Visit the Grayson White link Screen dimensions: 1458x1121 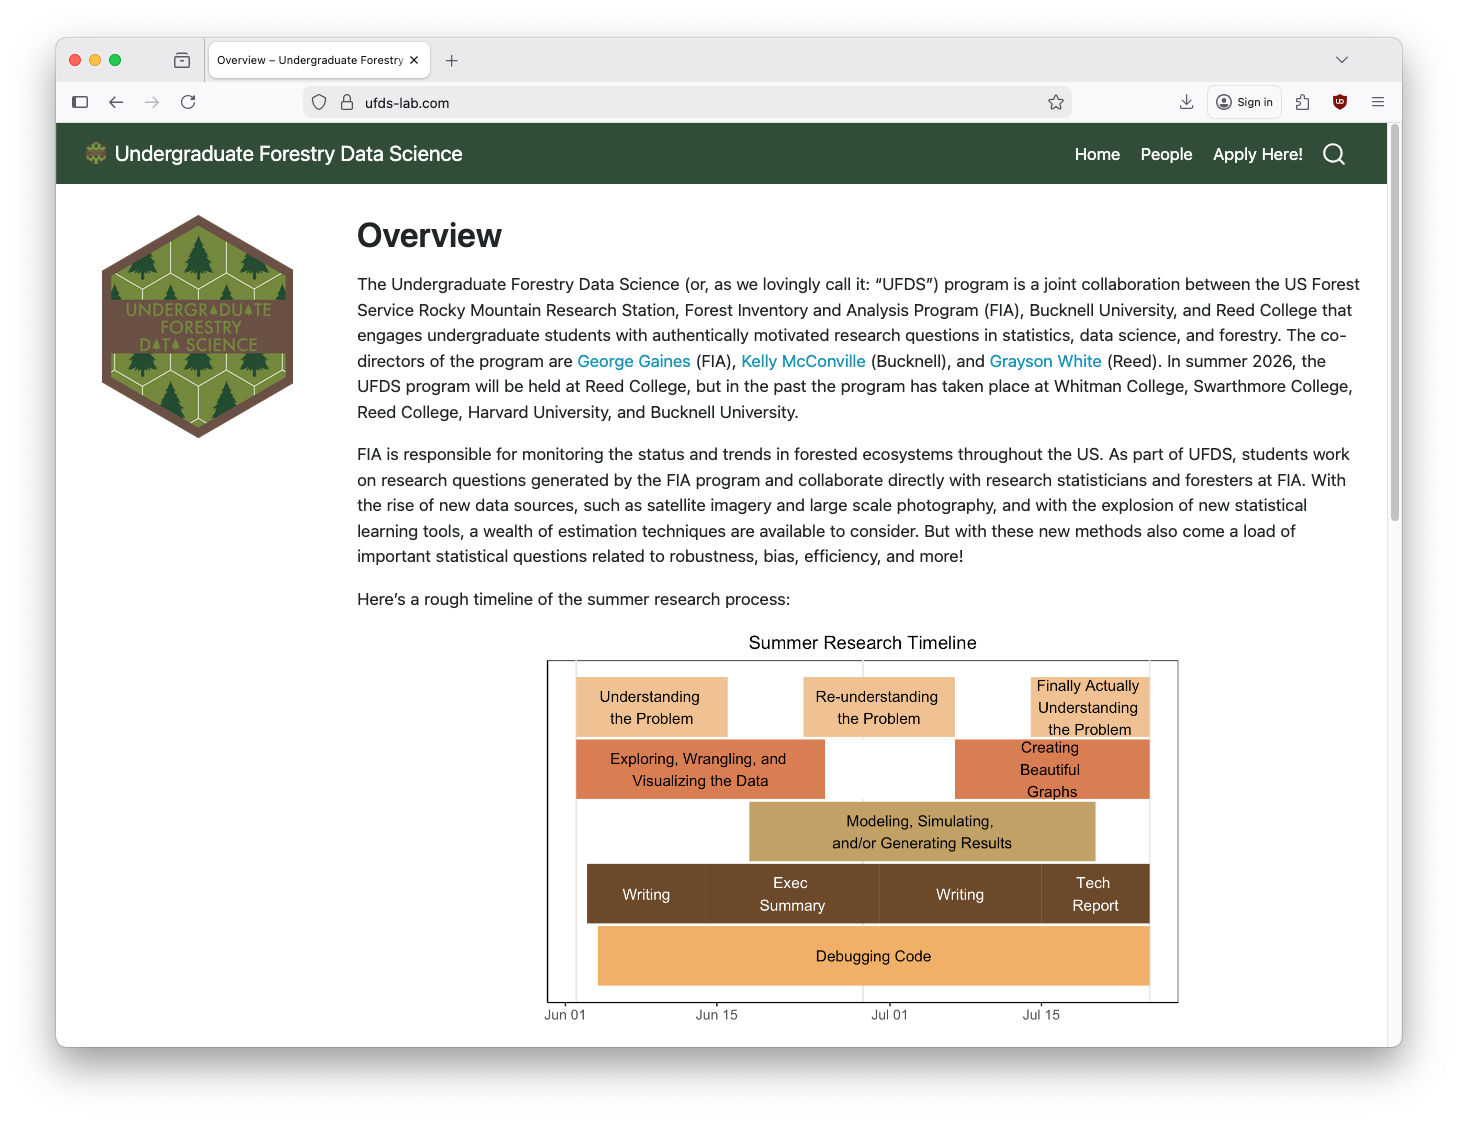[x=1045, y=361]
